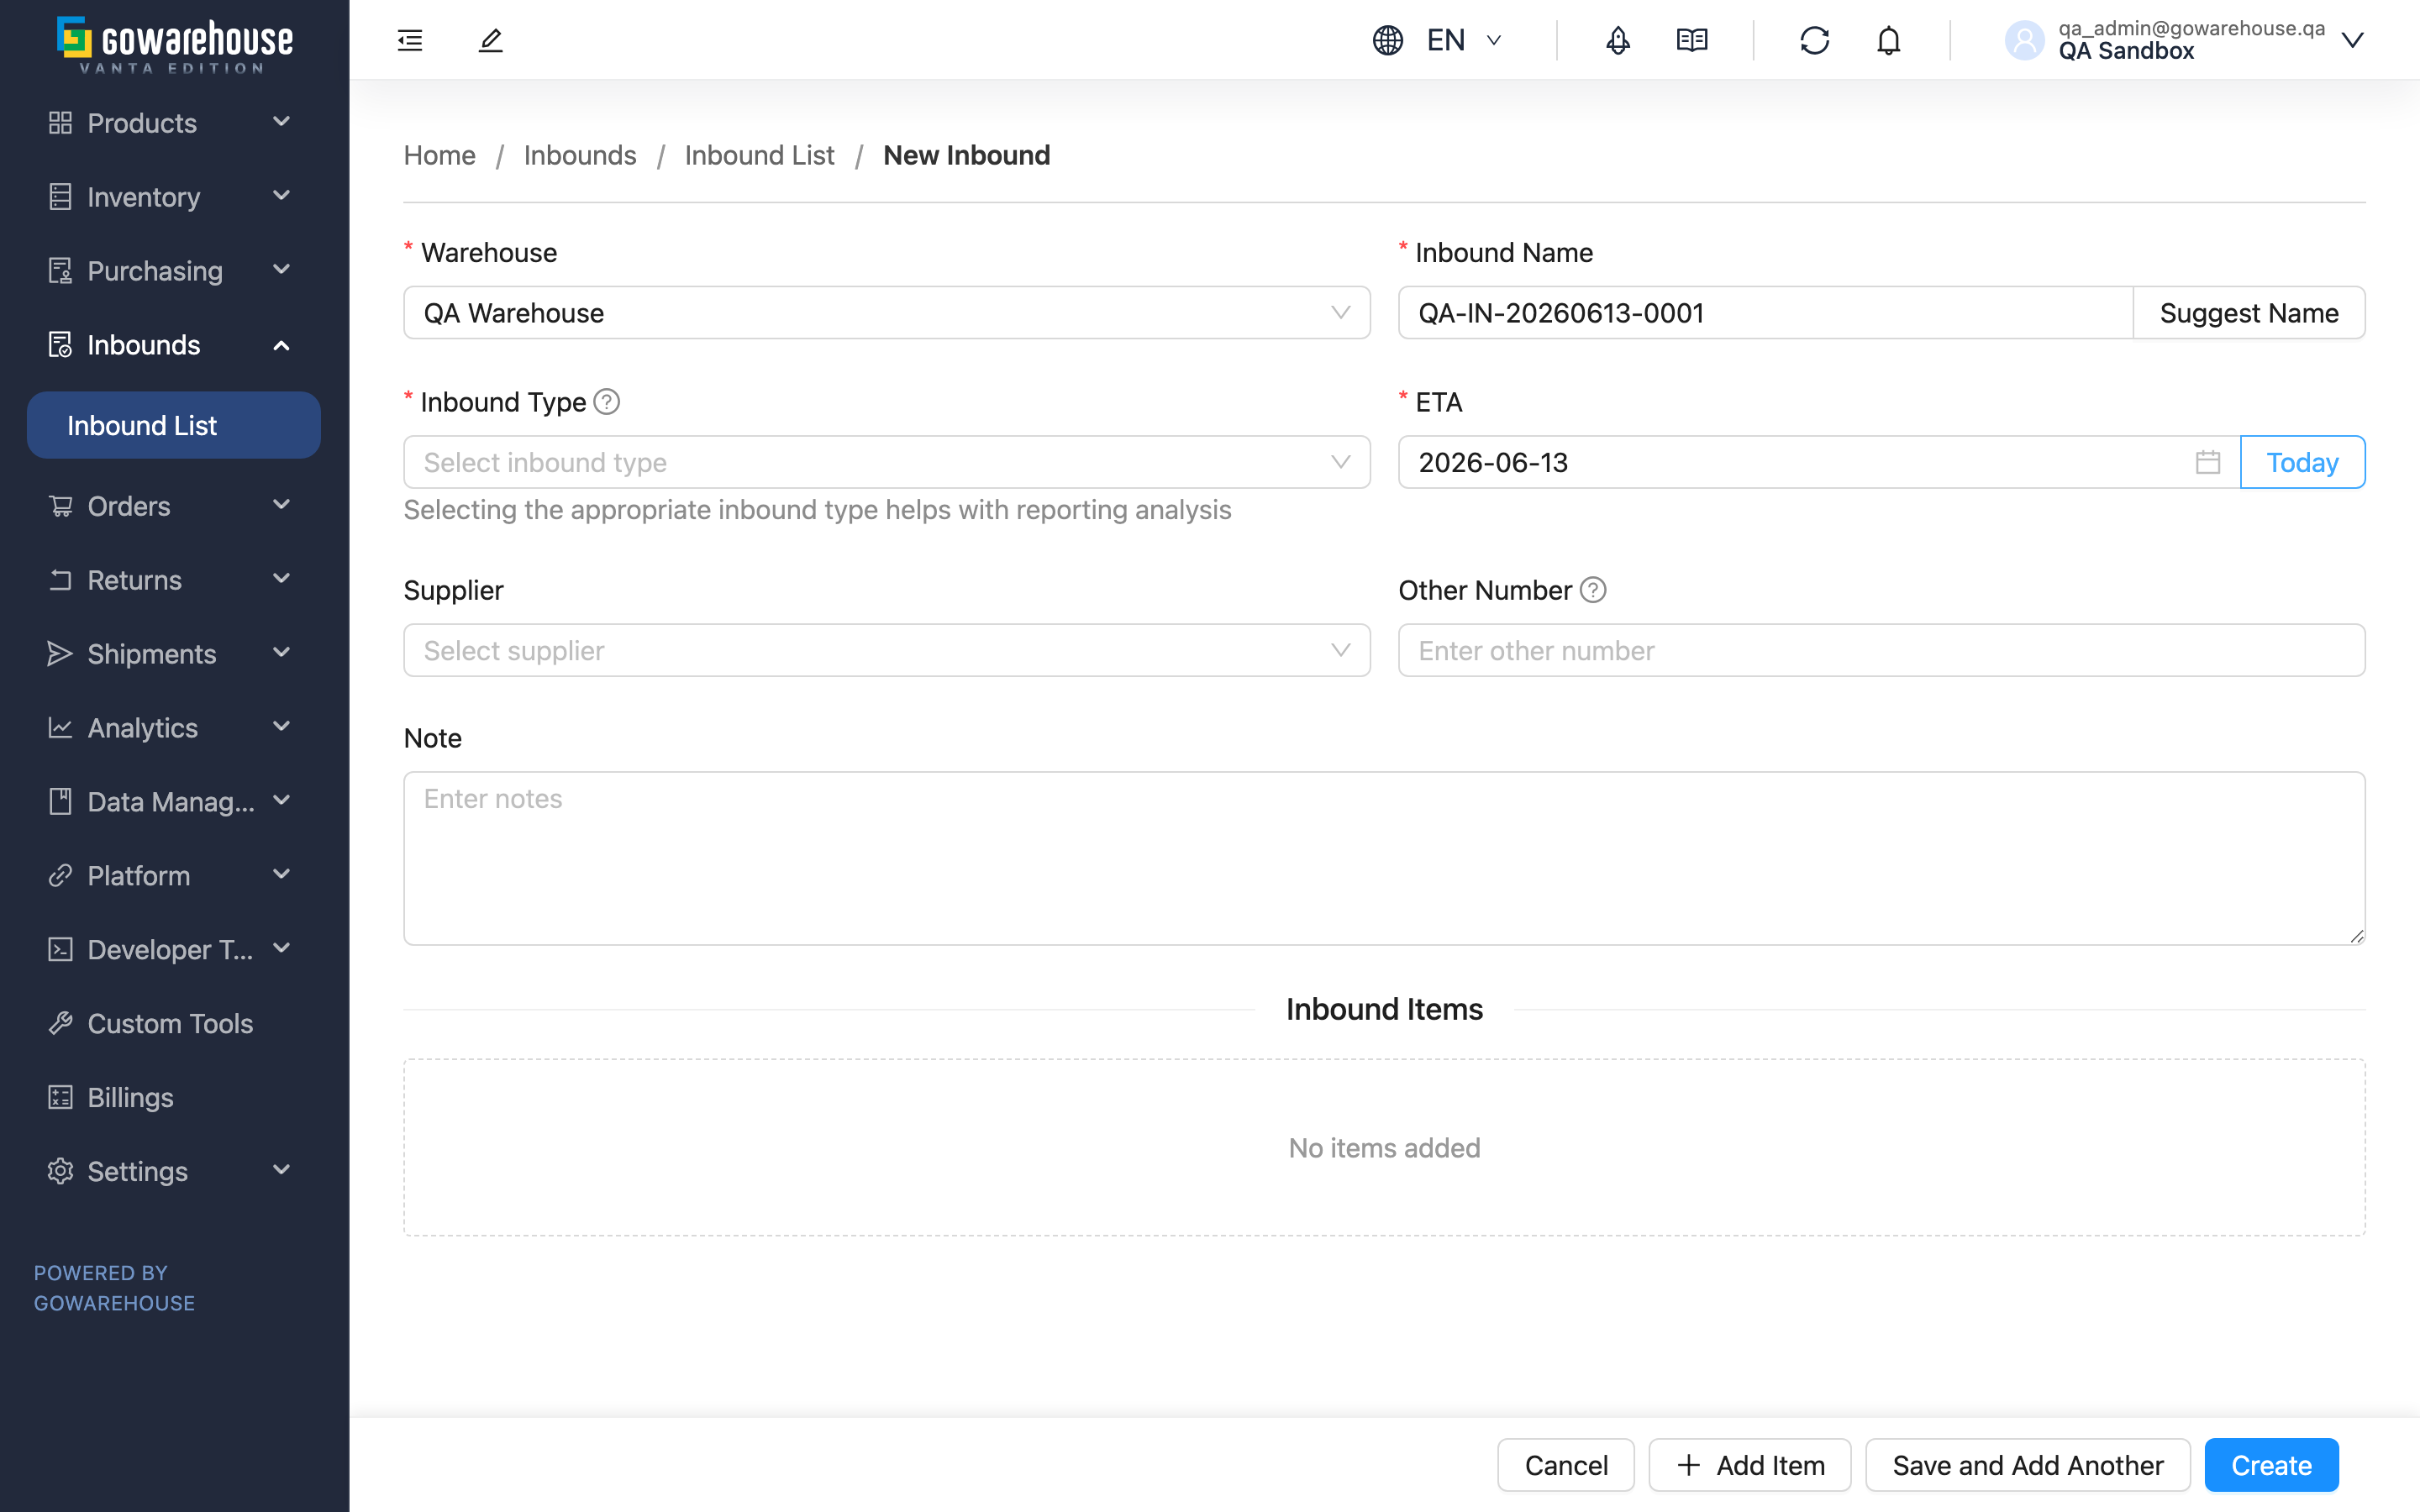Select Inbound List in sidebar
Viewport: 2420px width, 1512px height.
[x=174, y=425]
